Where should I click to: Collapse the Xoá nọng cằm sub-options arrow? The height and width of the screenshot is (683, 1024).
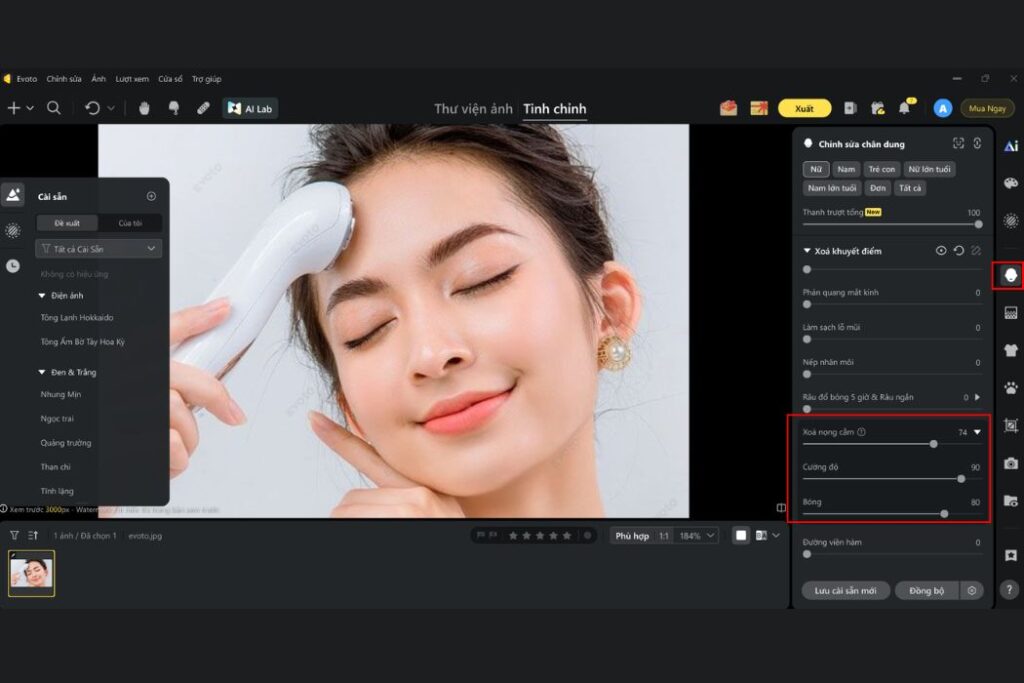(978, 432)
